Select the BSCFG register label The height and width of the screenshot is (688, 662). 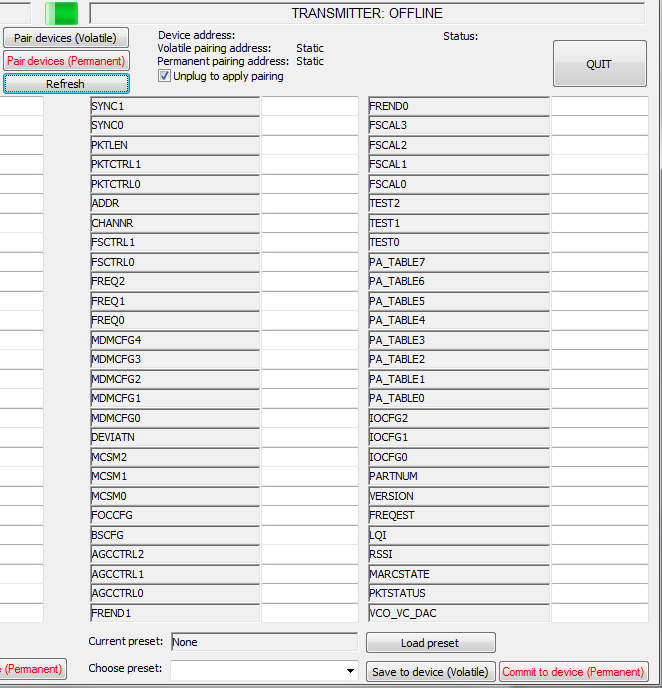pyautogui.click(x=175, y=535)
